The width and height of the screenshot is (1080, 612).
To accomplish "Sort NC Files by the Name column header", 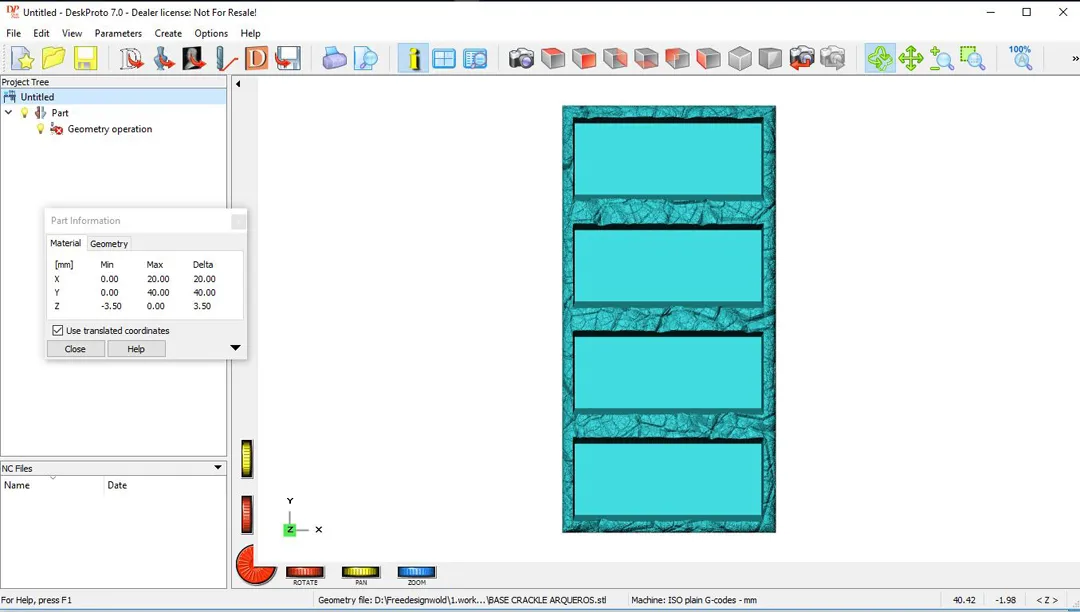I will (52, 485).
